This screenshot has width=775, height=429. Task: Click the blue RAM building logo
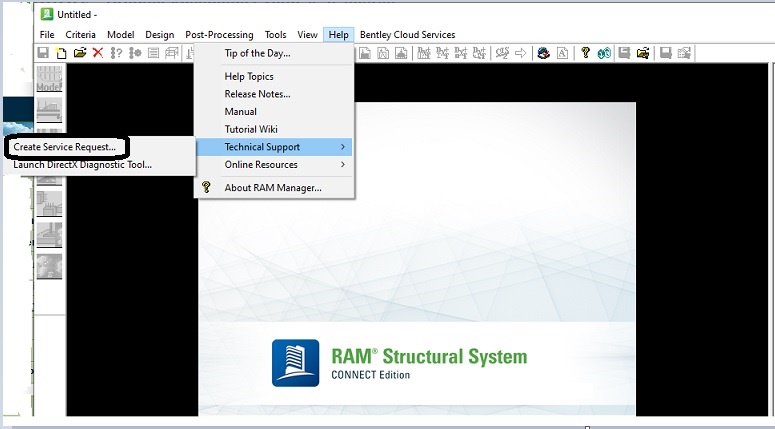296,363
